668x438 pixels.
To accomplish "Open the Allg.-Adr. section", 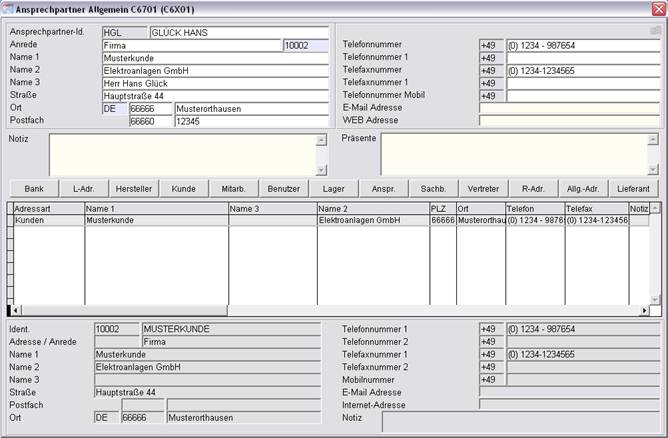I will tap(583, 188).
